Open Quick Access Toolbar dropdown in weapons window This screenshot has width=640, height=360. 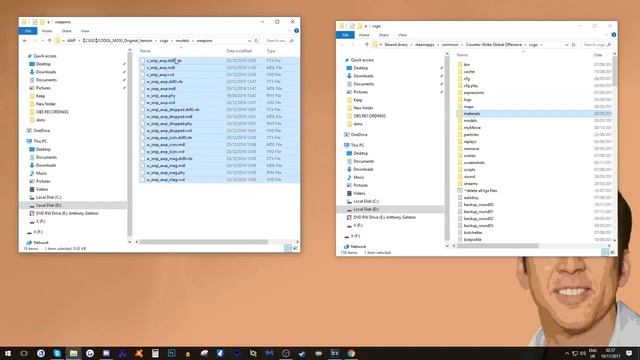tap(49, 22)
